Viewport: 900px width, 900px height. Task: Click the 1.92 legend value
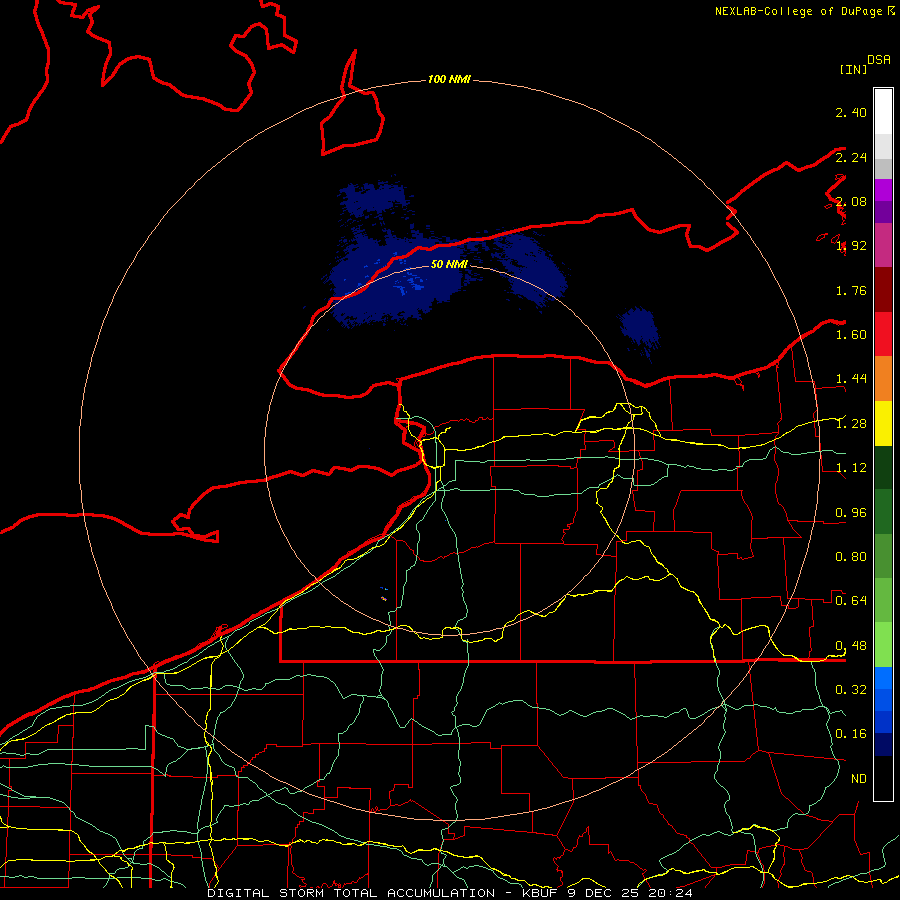point(851,246)
